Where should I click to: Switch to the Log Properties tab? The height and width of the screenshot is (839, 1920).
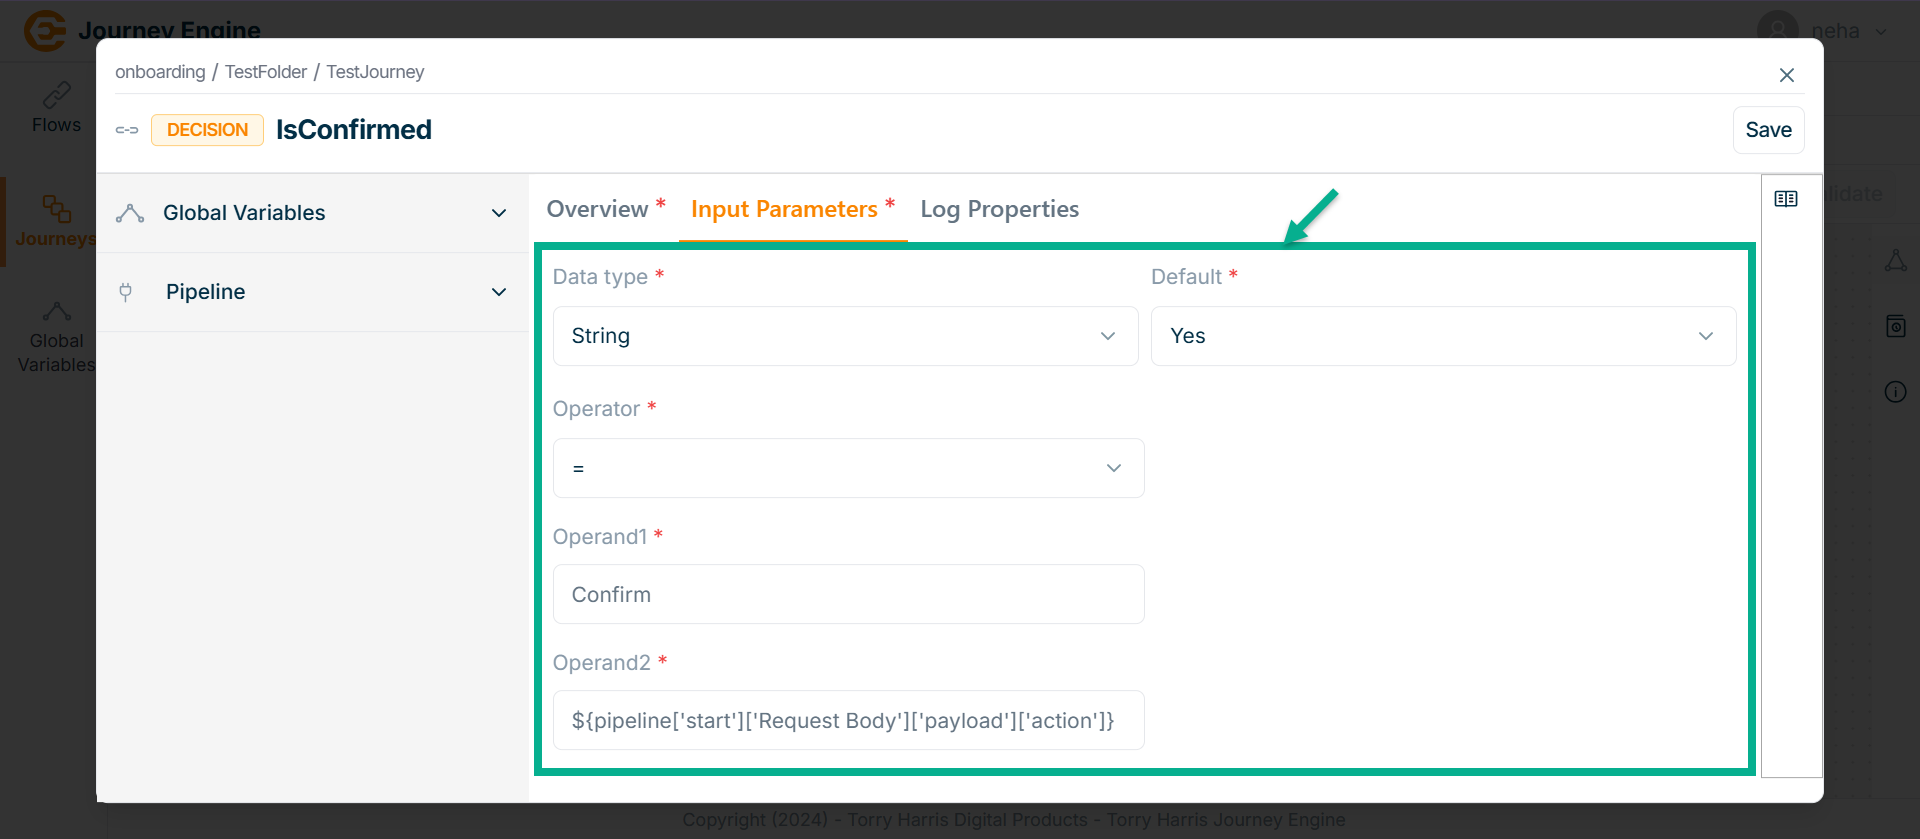pos(999,209)
